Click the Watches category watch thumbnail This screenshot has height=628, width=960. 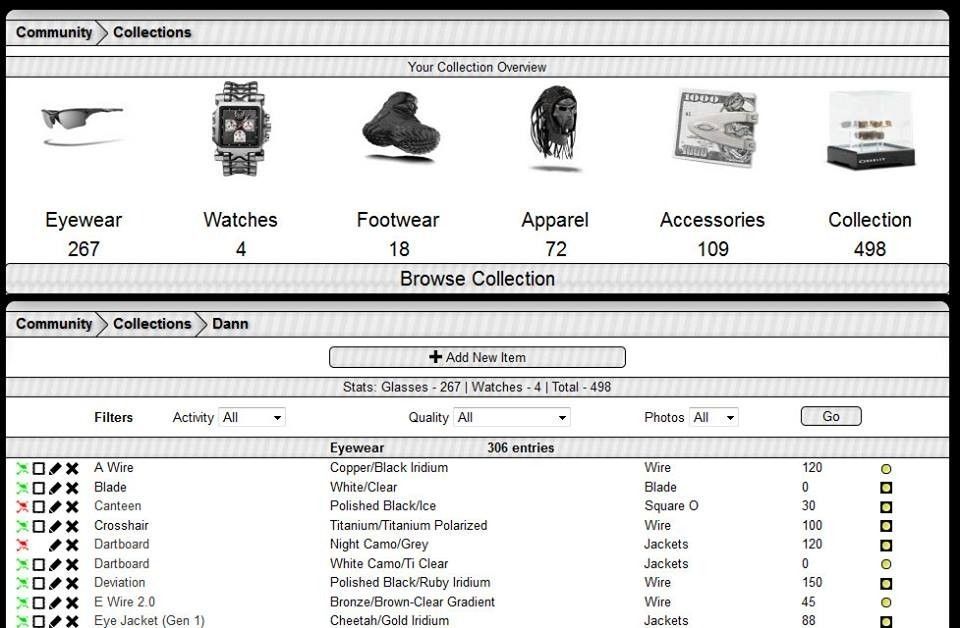coord(240,128)
